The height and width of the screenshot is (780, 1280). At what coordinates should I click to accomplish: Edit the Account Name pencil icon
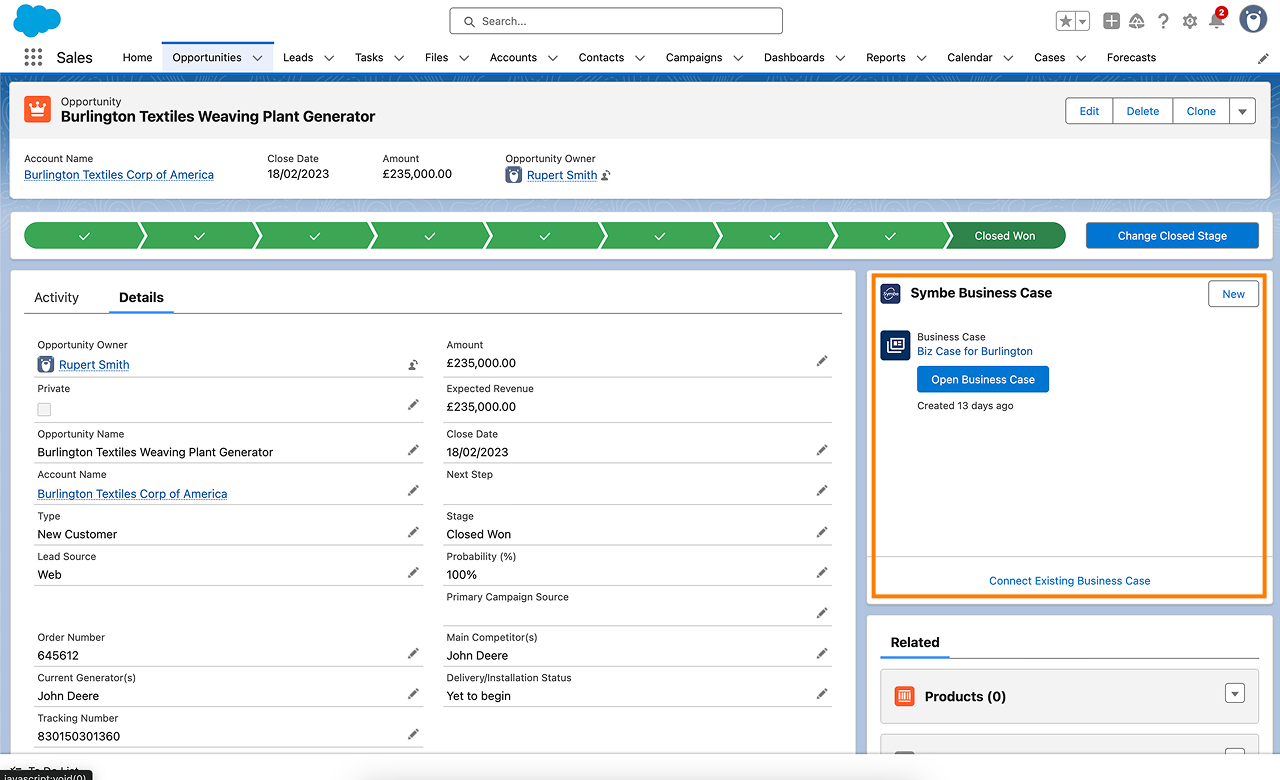pos(413,490)
